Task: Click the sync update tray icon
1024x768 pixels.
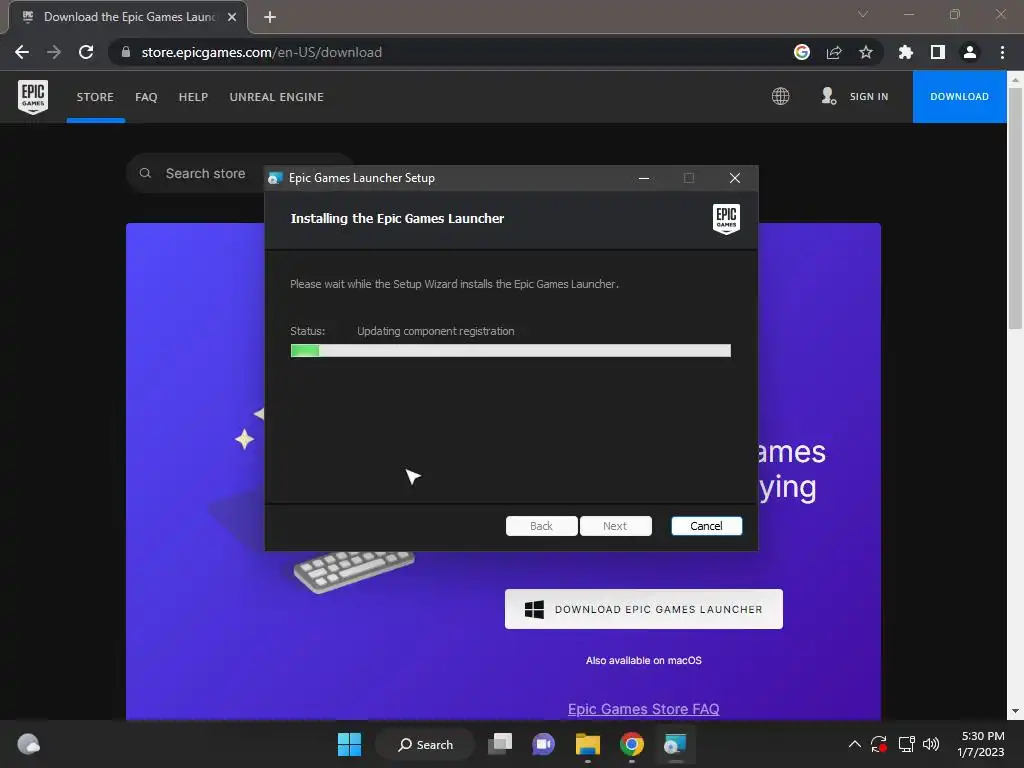Action: [x=879, y=744]
